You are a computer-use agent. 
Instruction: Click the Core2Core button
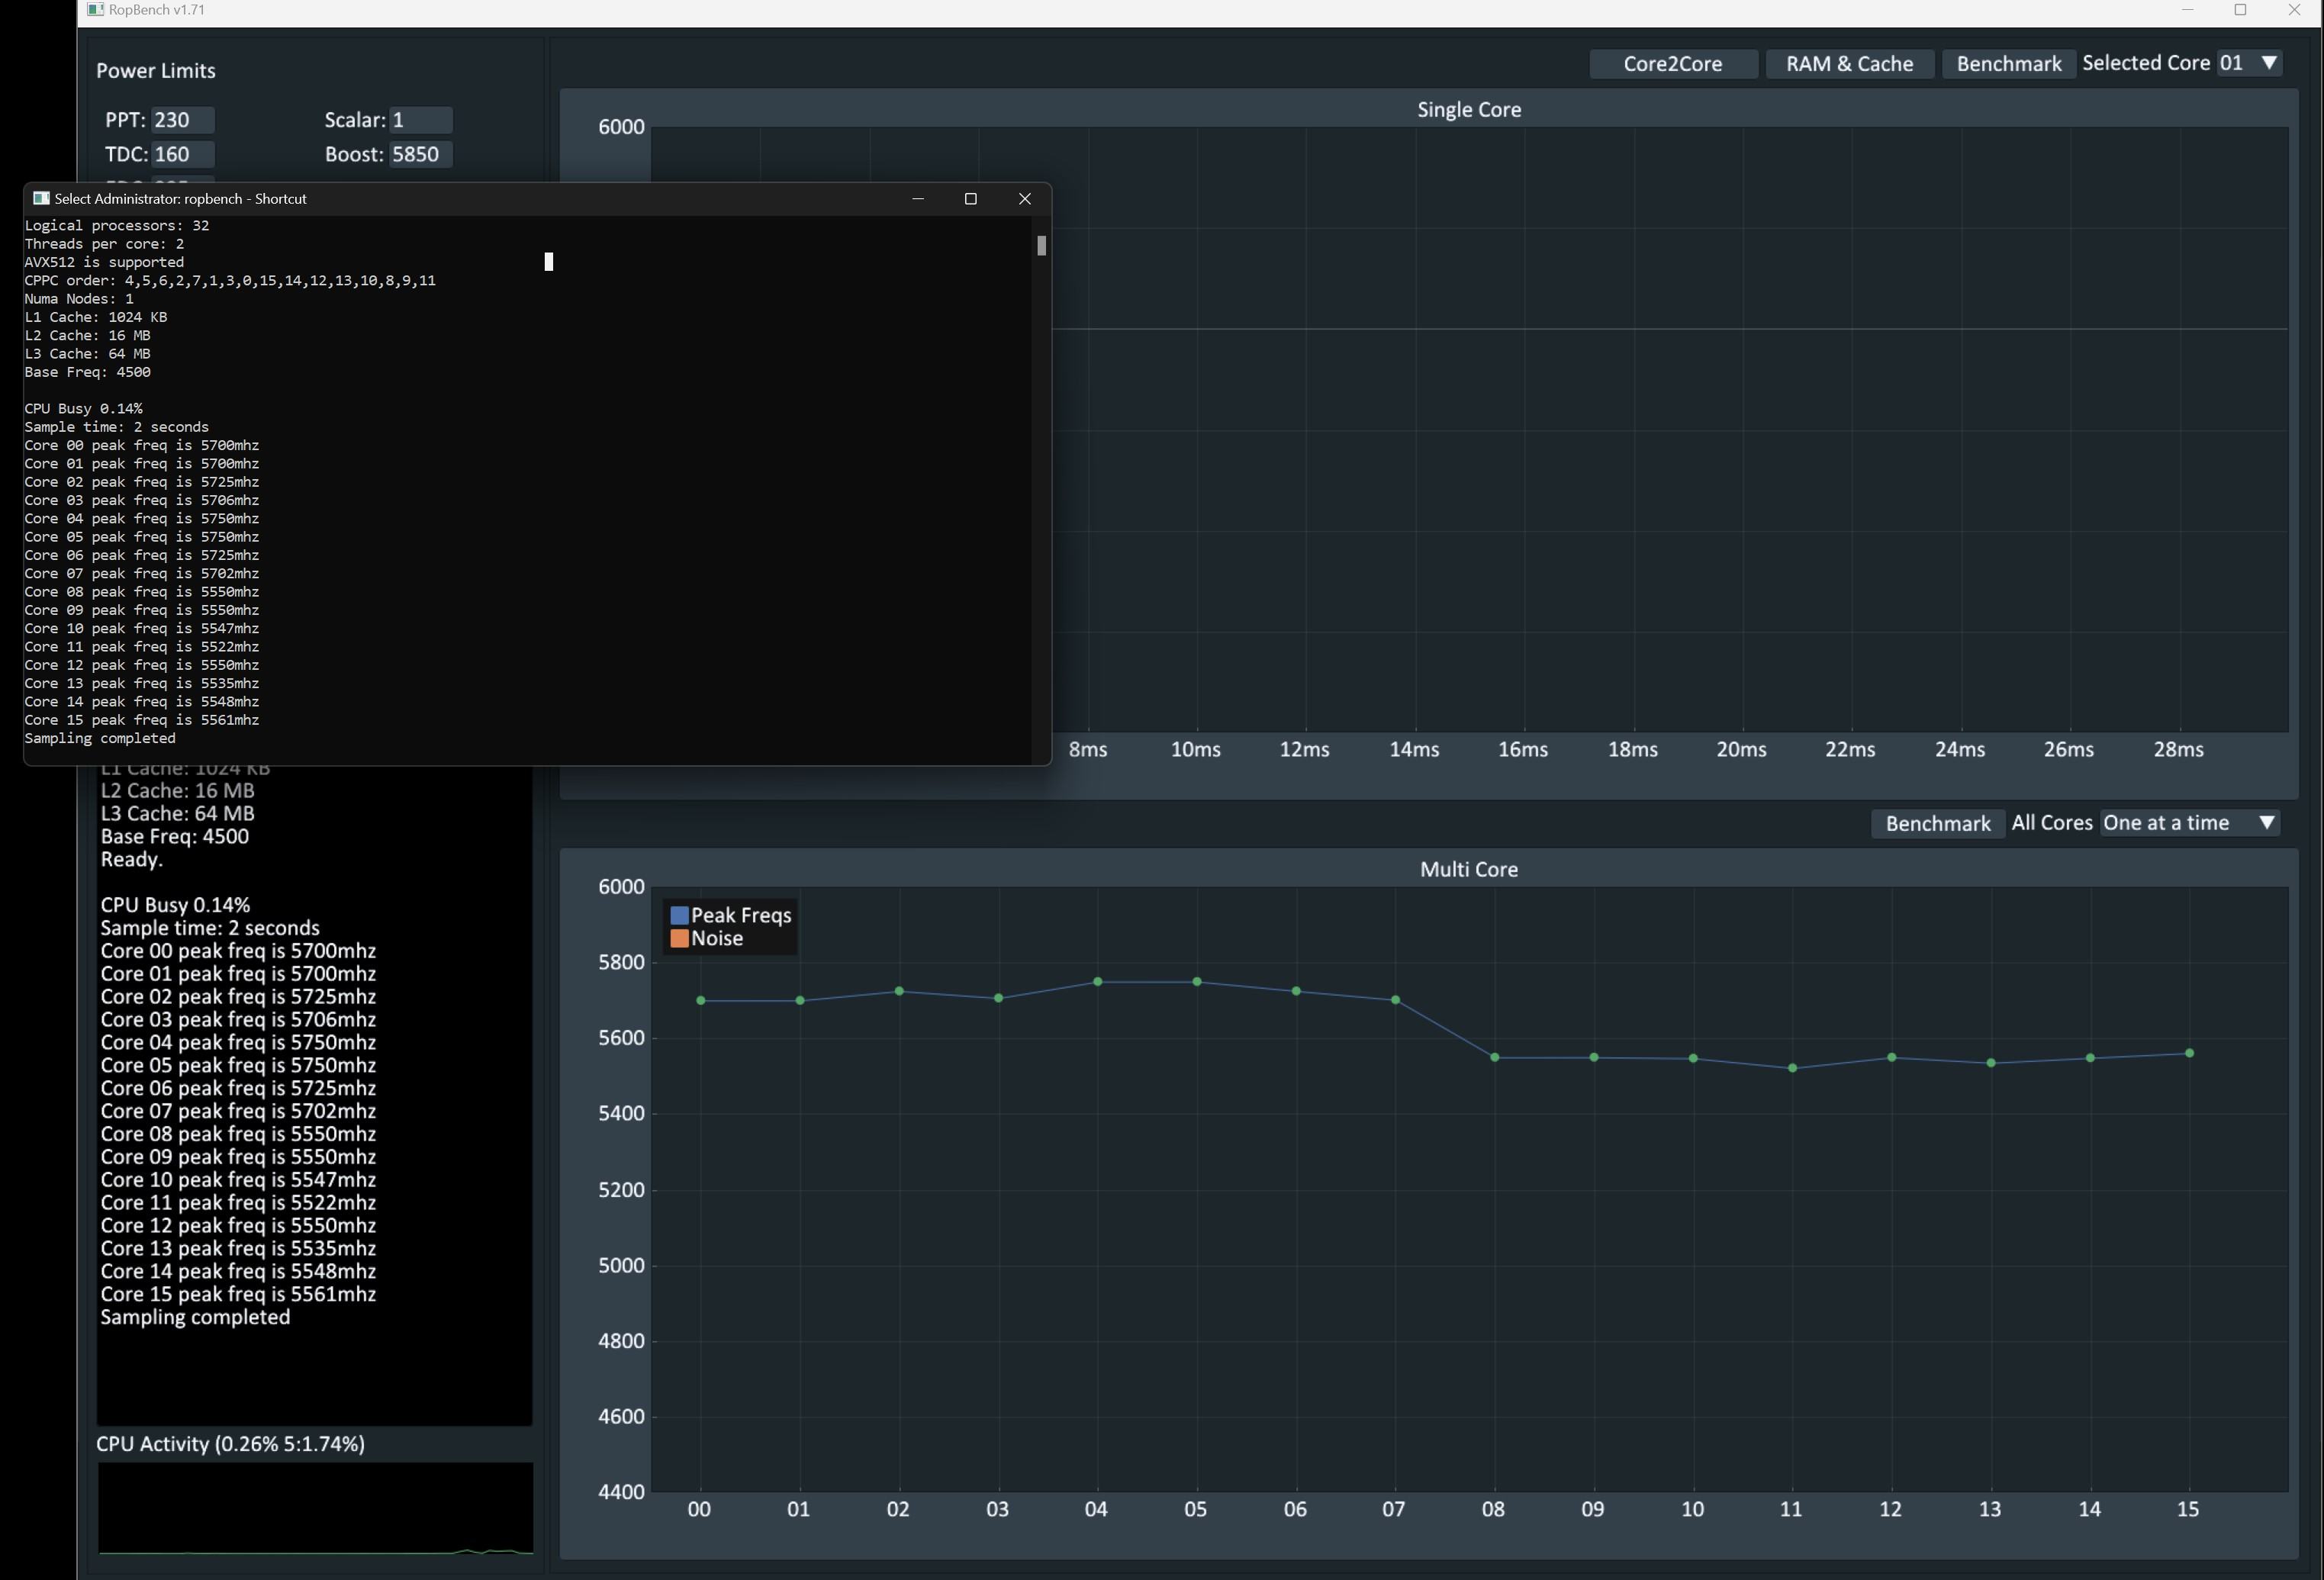pos(1672,64)
